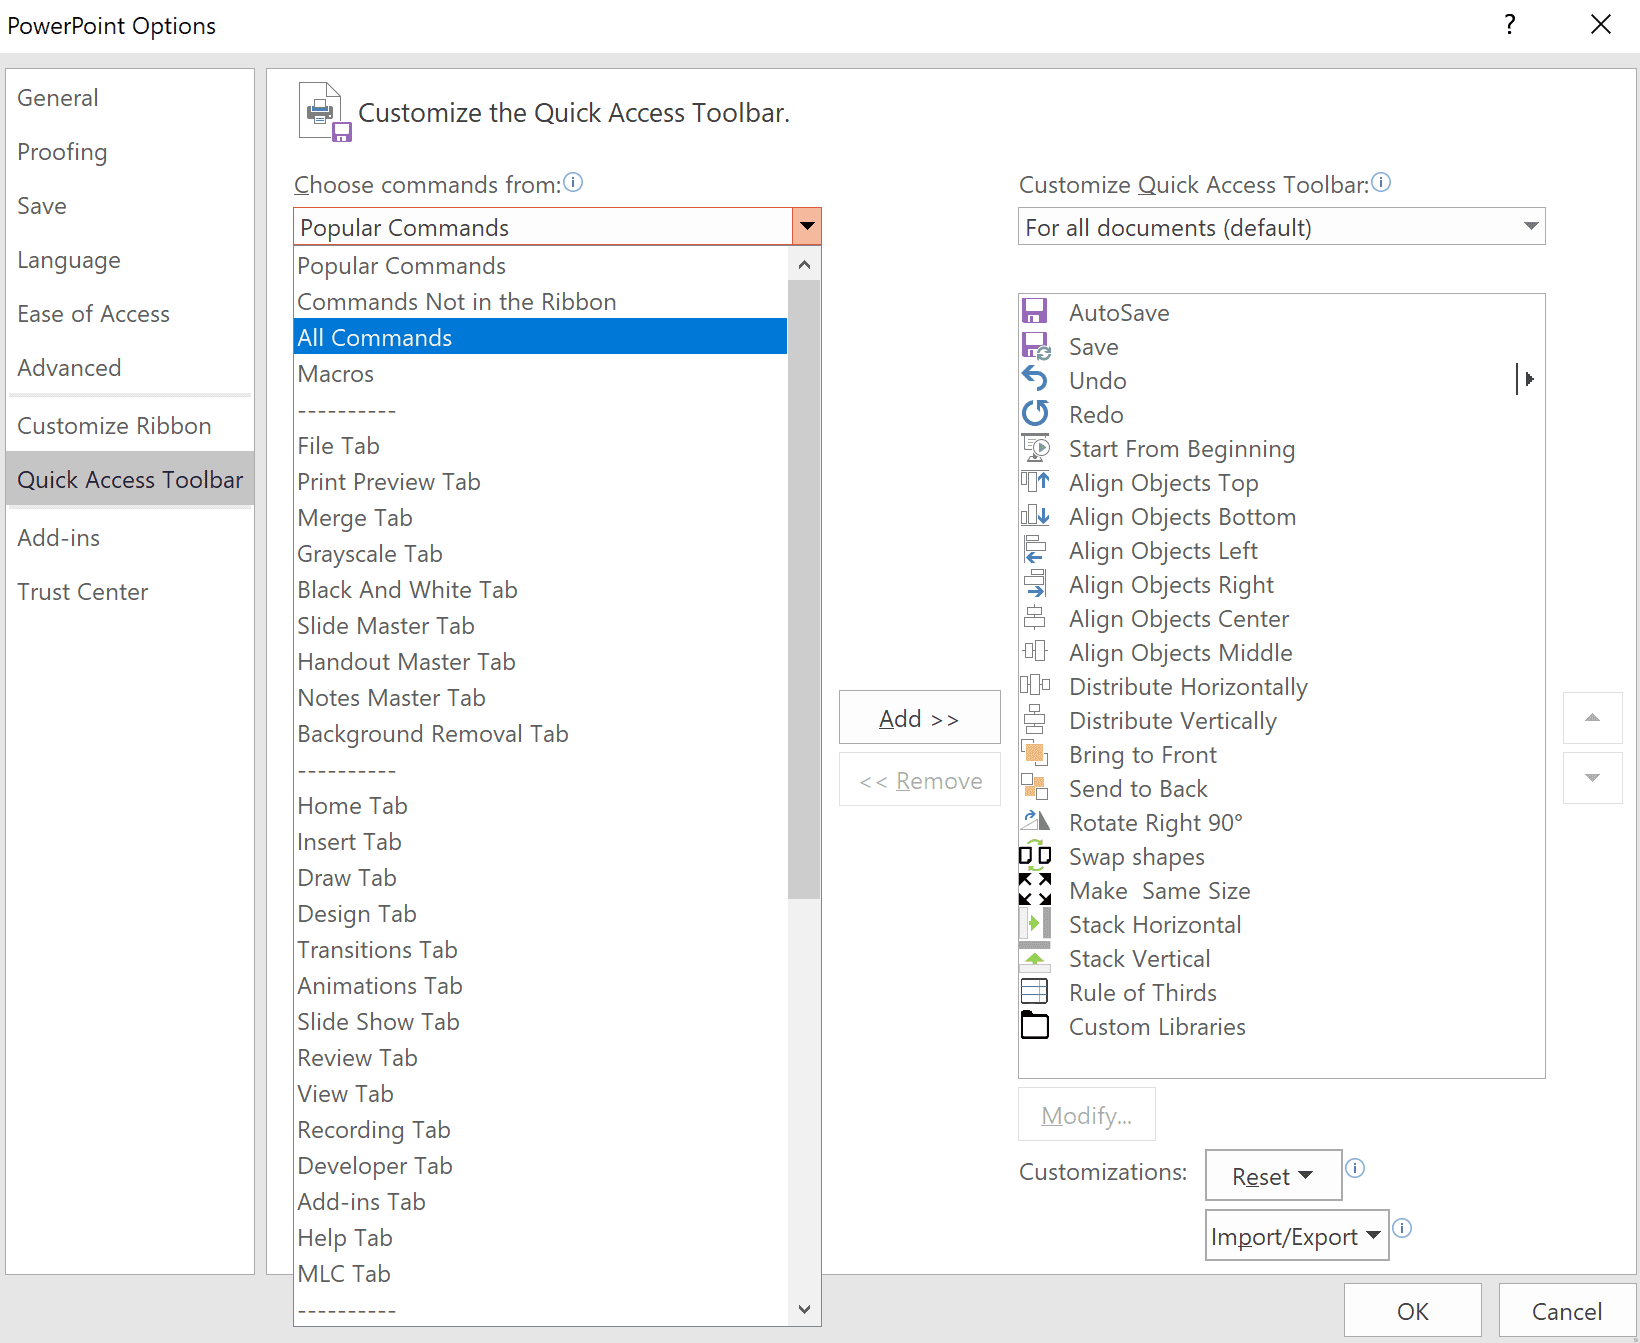
Task: Click the Align Objects Center icon
Action: click(x=1035, y=617)
